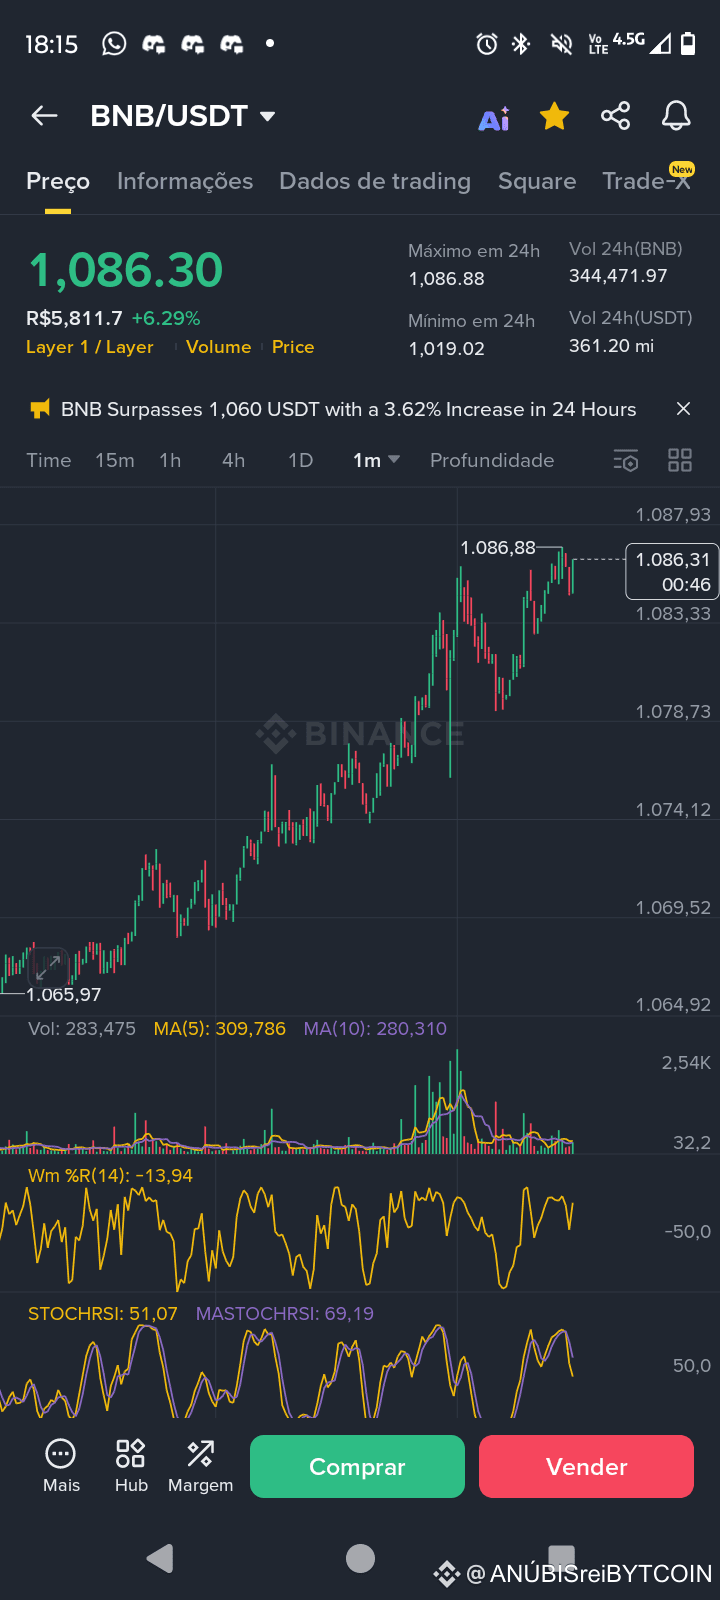Tap the MASTOCHRSI: 69,19 label
The height and width of the screenshot is (1600, 720).
point(285,1314)
